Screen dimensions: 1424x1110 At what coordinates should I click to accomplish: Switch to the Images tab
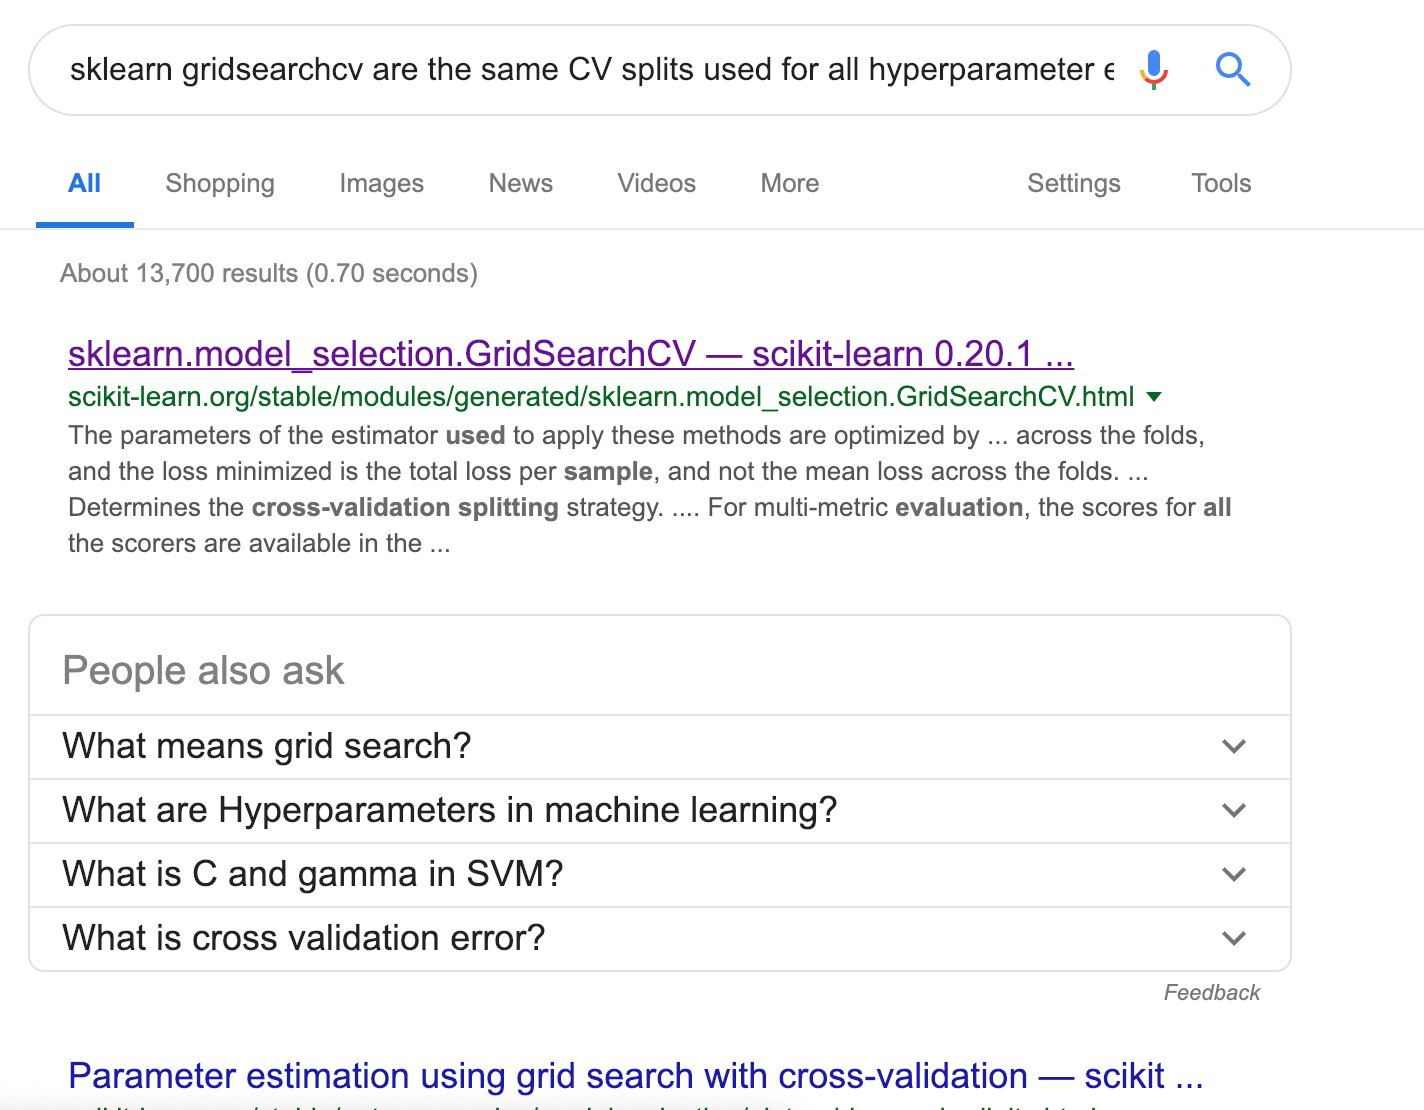[381, 184]
